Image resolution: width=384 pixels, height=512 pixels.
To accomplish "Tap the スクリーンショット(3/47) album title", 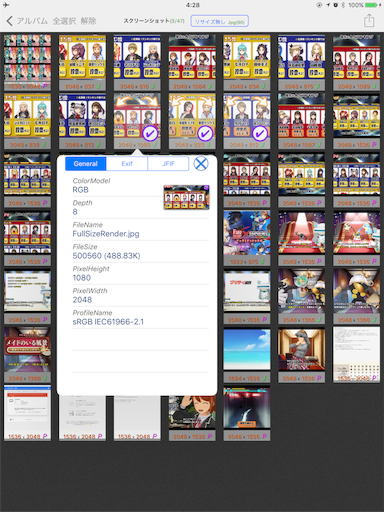I will [154, 21].
